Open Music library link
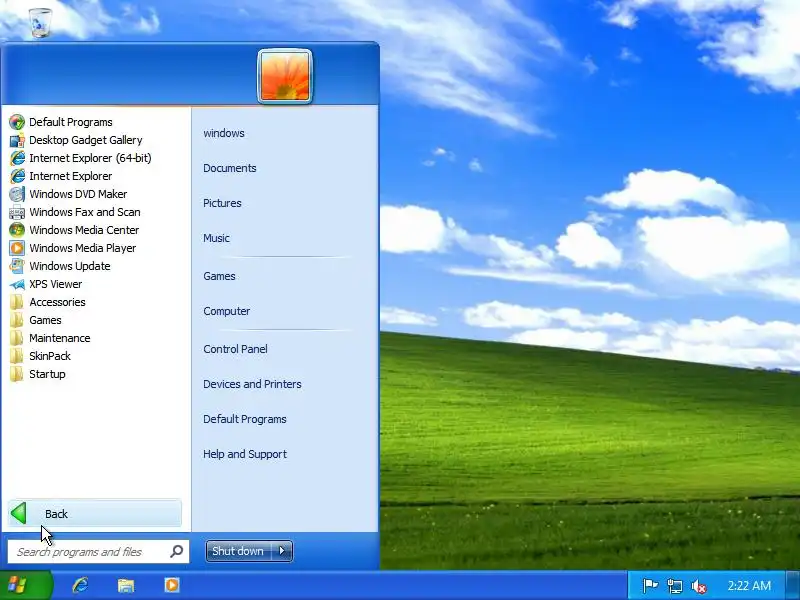 [216, 238]
